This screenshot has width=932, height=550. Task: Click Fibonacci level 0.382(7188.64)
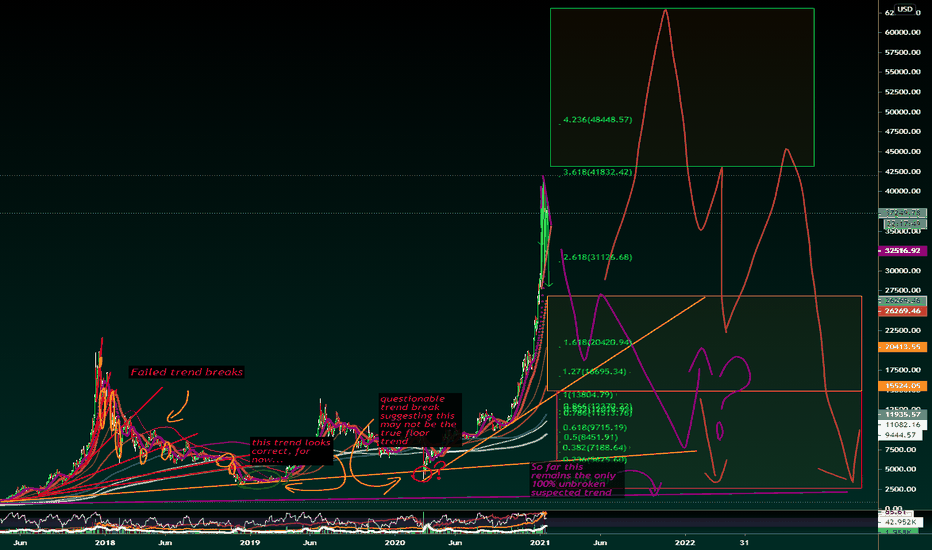coord(594,448)
